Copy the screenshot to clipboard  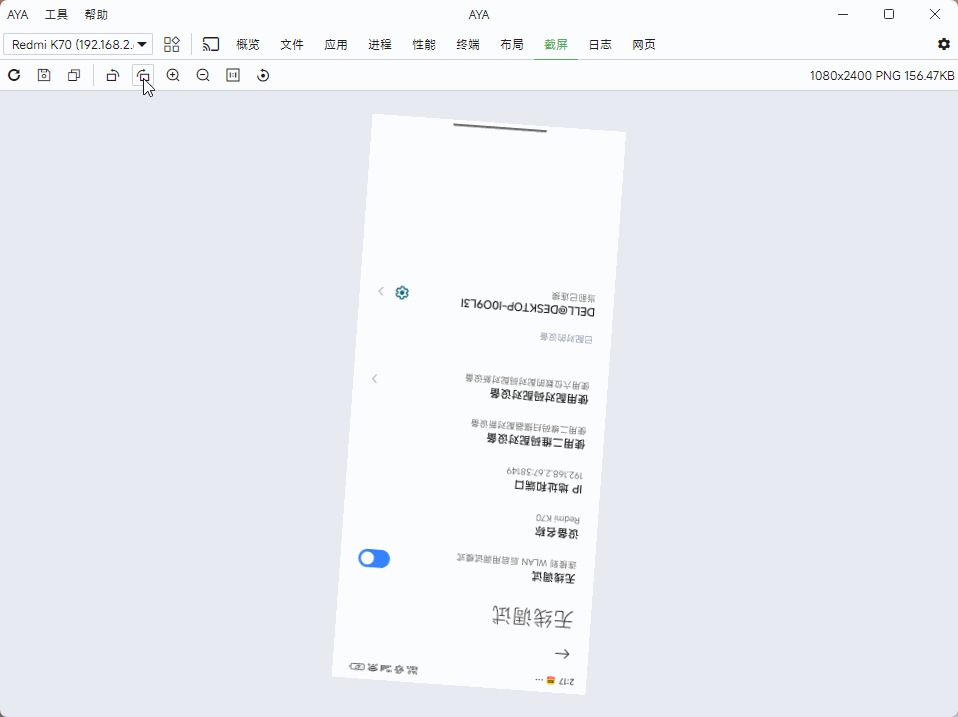point(74,75)
